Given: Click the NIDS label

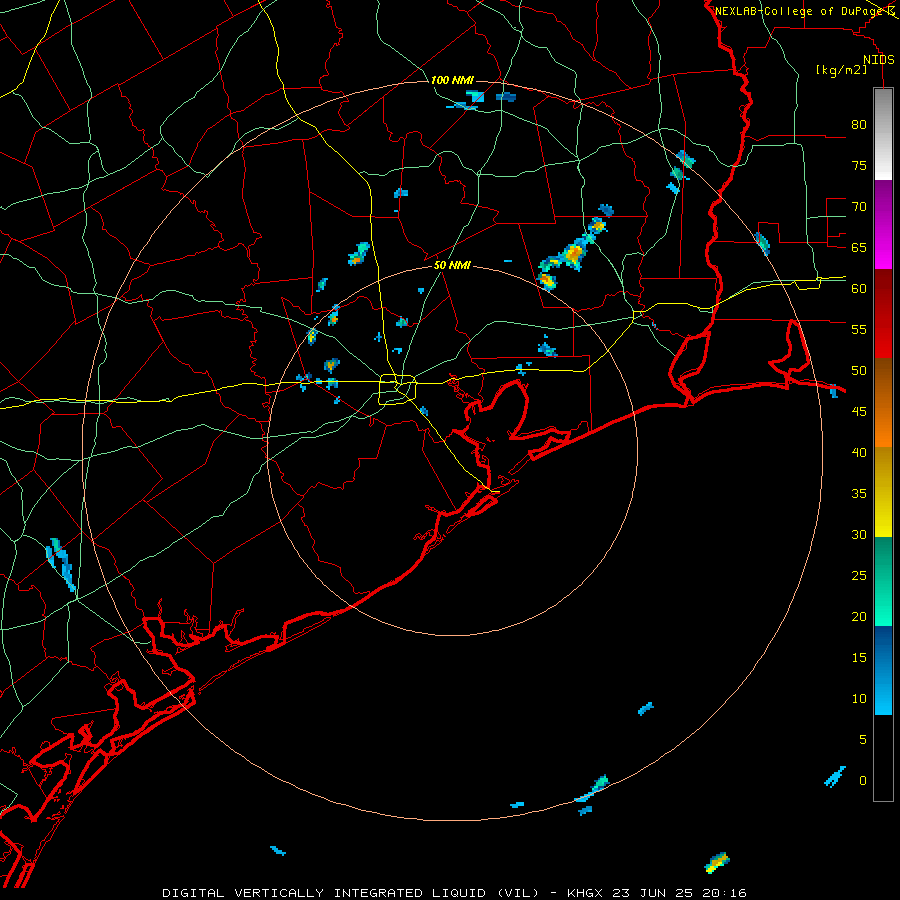Looking at the screenshot, I should click(879, 60).
